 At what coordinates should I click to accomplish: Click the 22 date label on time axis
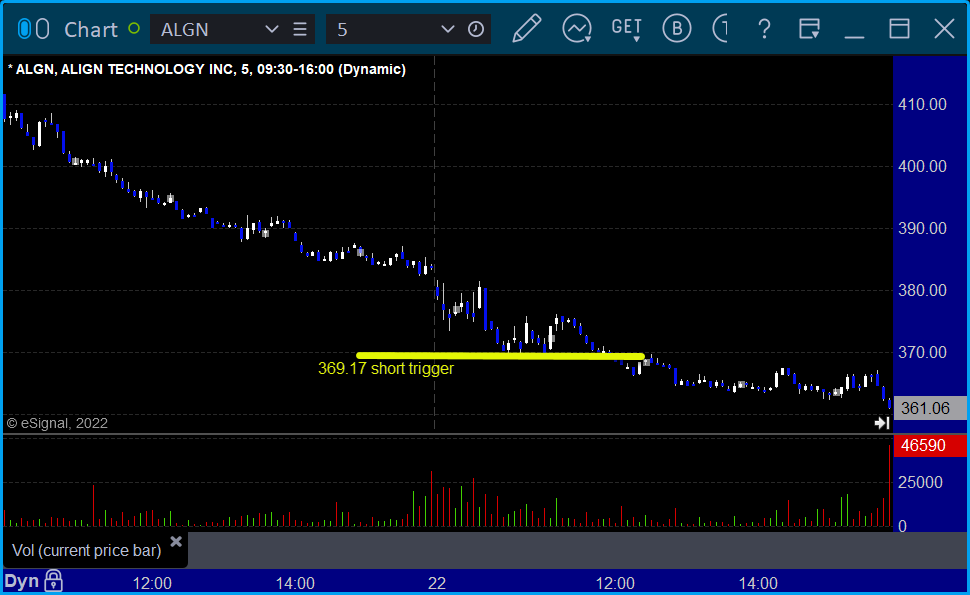pos(437,583)
